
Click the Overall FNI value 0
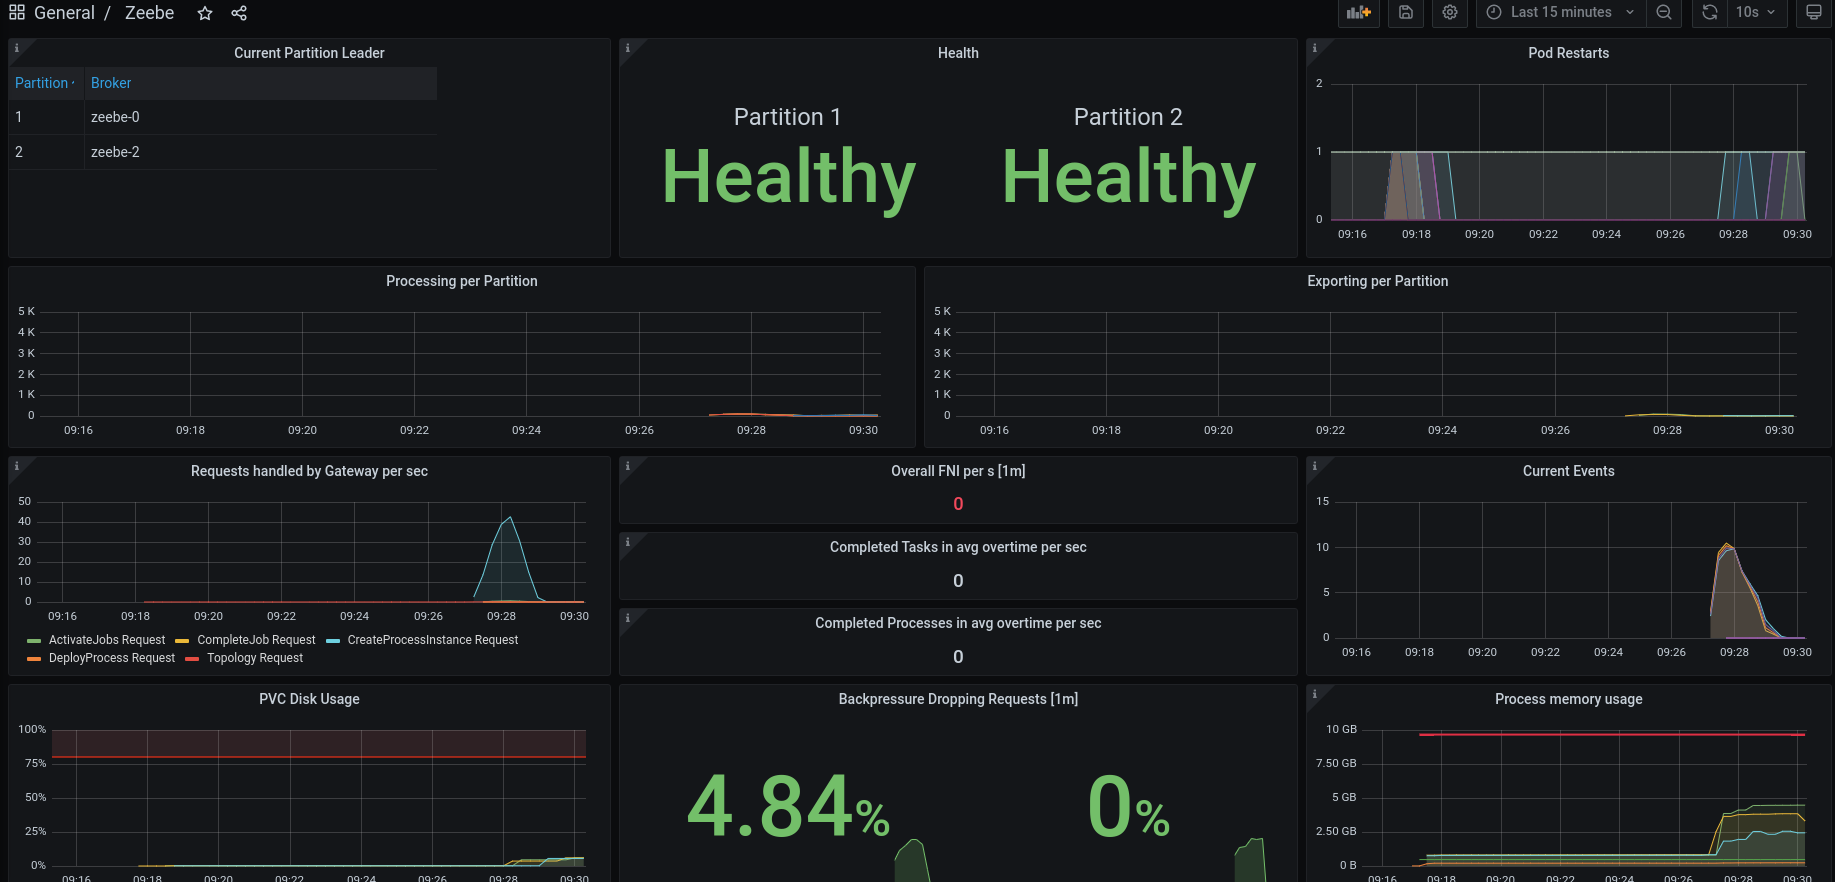(x=958, y=504)
